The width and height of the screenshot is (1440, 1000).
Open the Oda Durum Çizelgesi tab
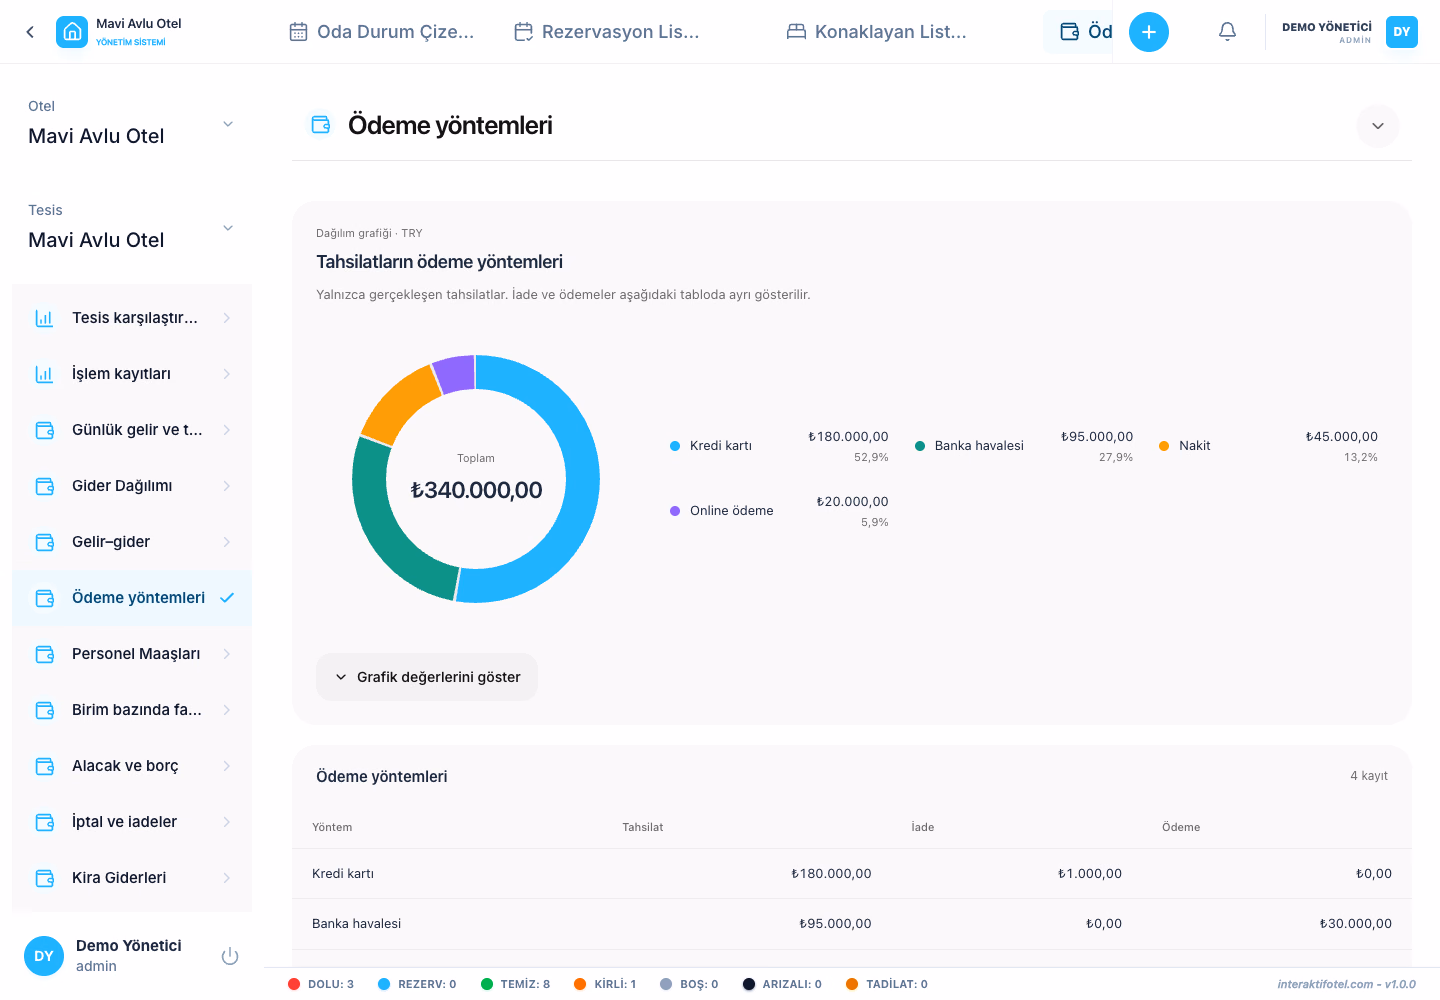click(x=381, y=32)
